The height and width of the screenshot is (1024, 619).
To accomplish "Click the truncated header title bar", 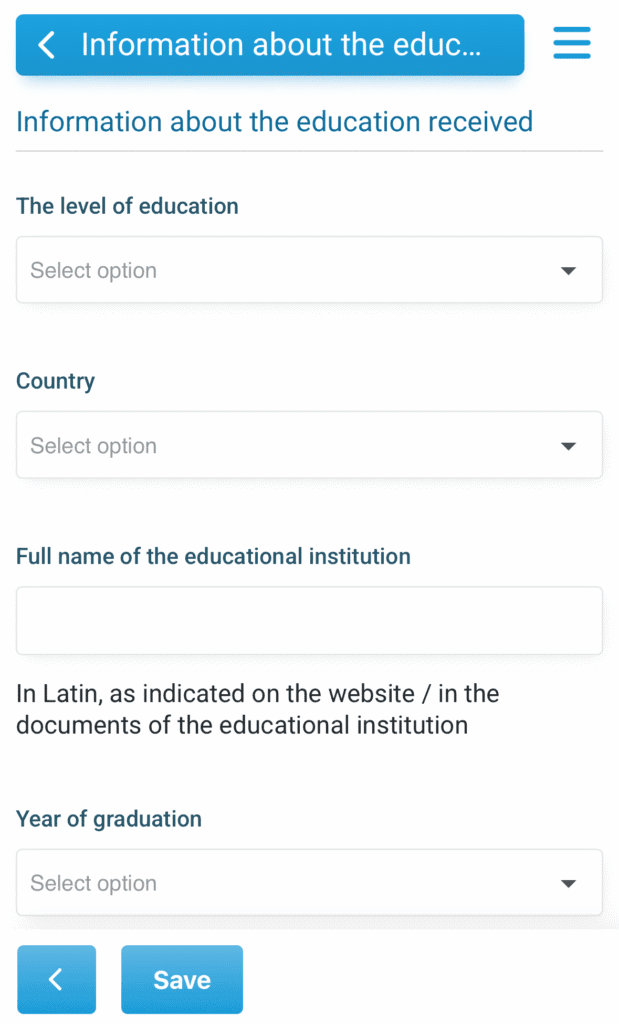I will pyautogui.click(x=270, y=45).
